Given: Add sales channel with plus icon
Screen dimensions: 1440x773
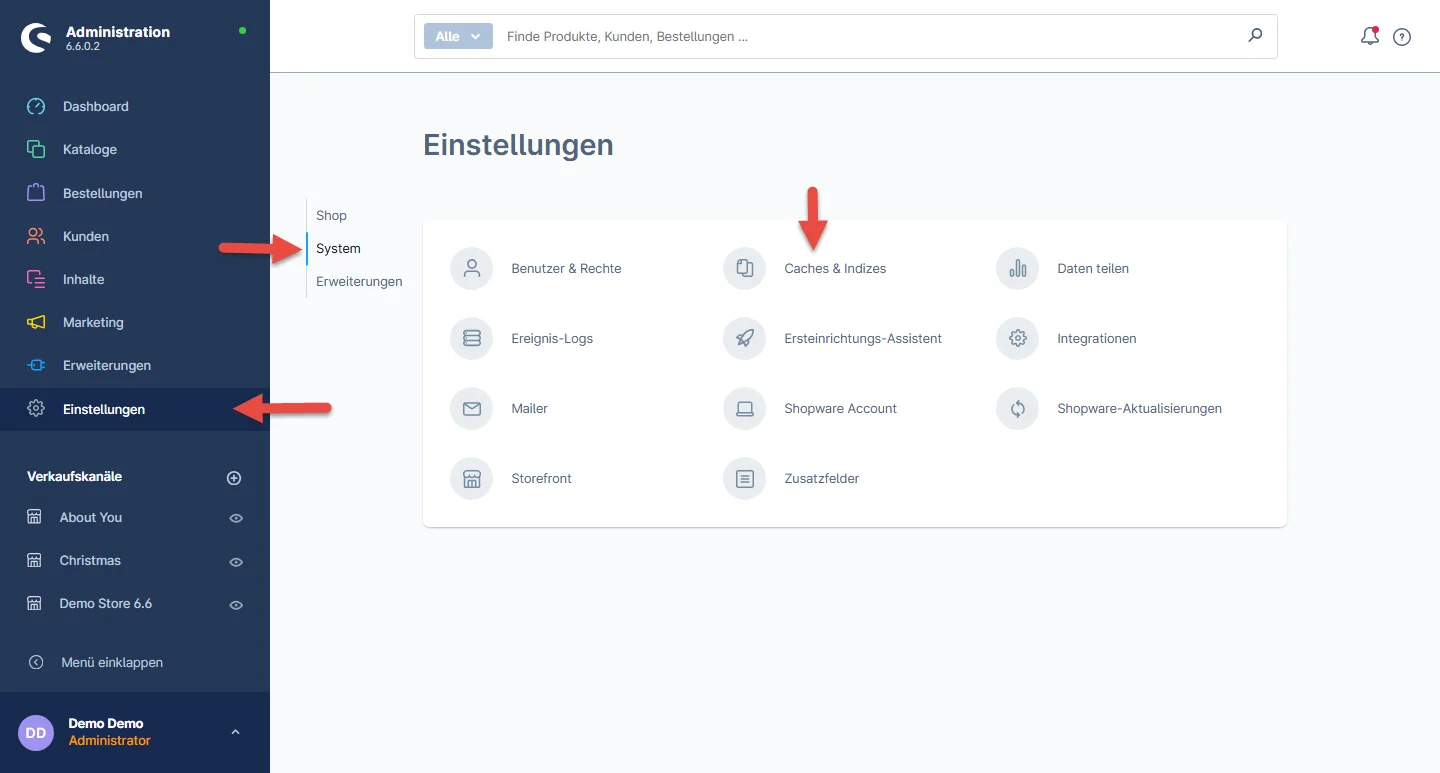Looking at the screenshot, I should pos(234,478).
